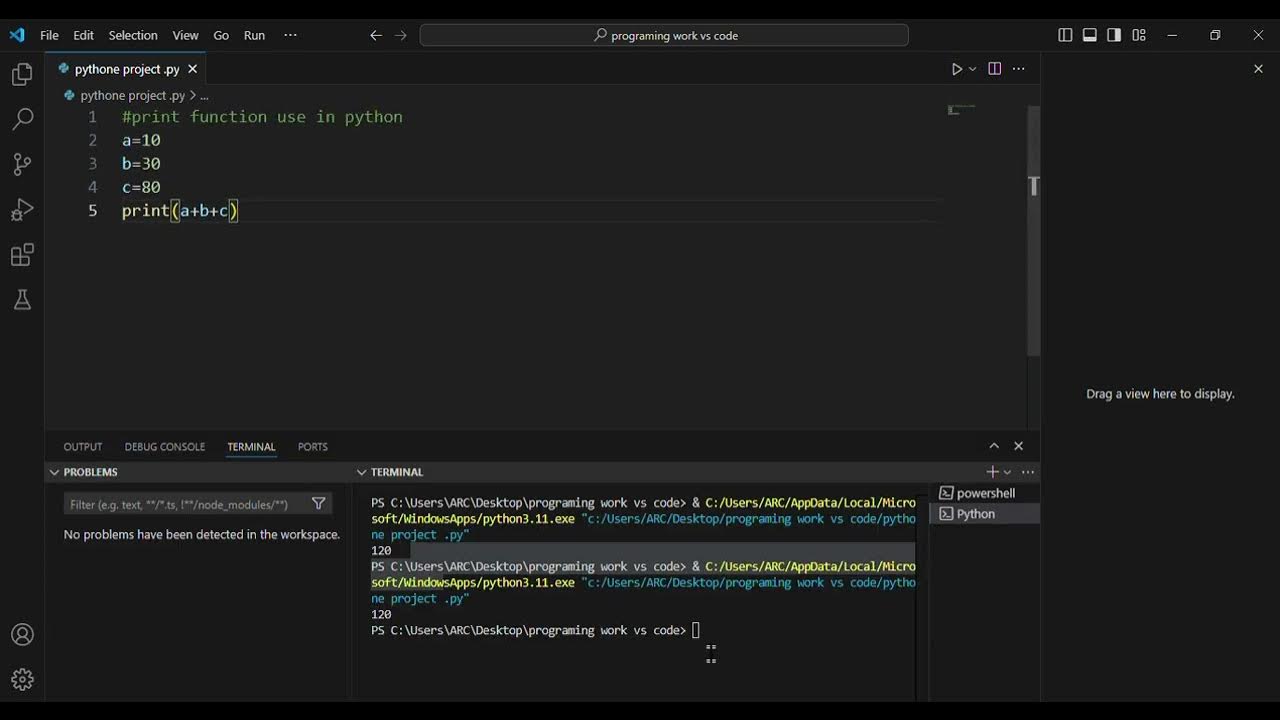Click the minimap code preview

(961, 109)
